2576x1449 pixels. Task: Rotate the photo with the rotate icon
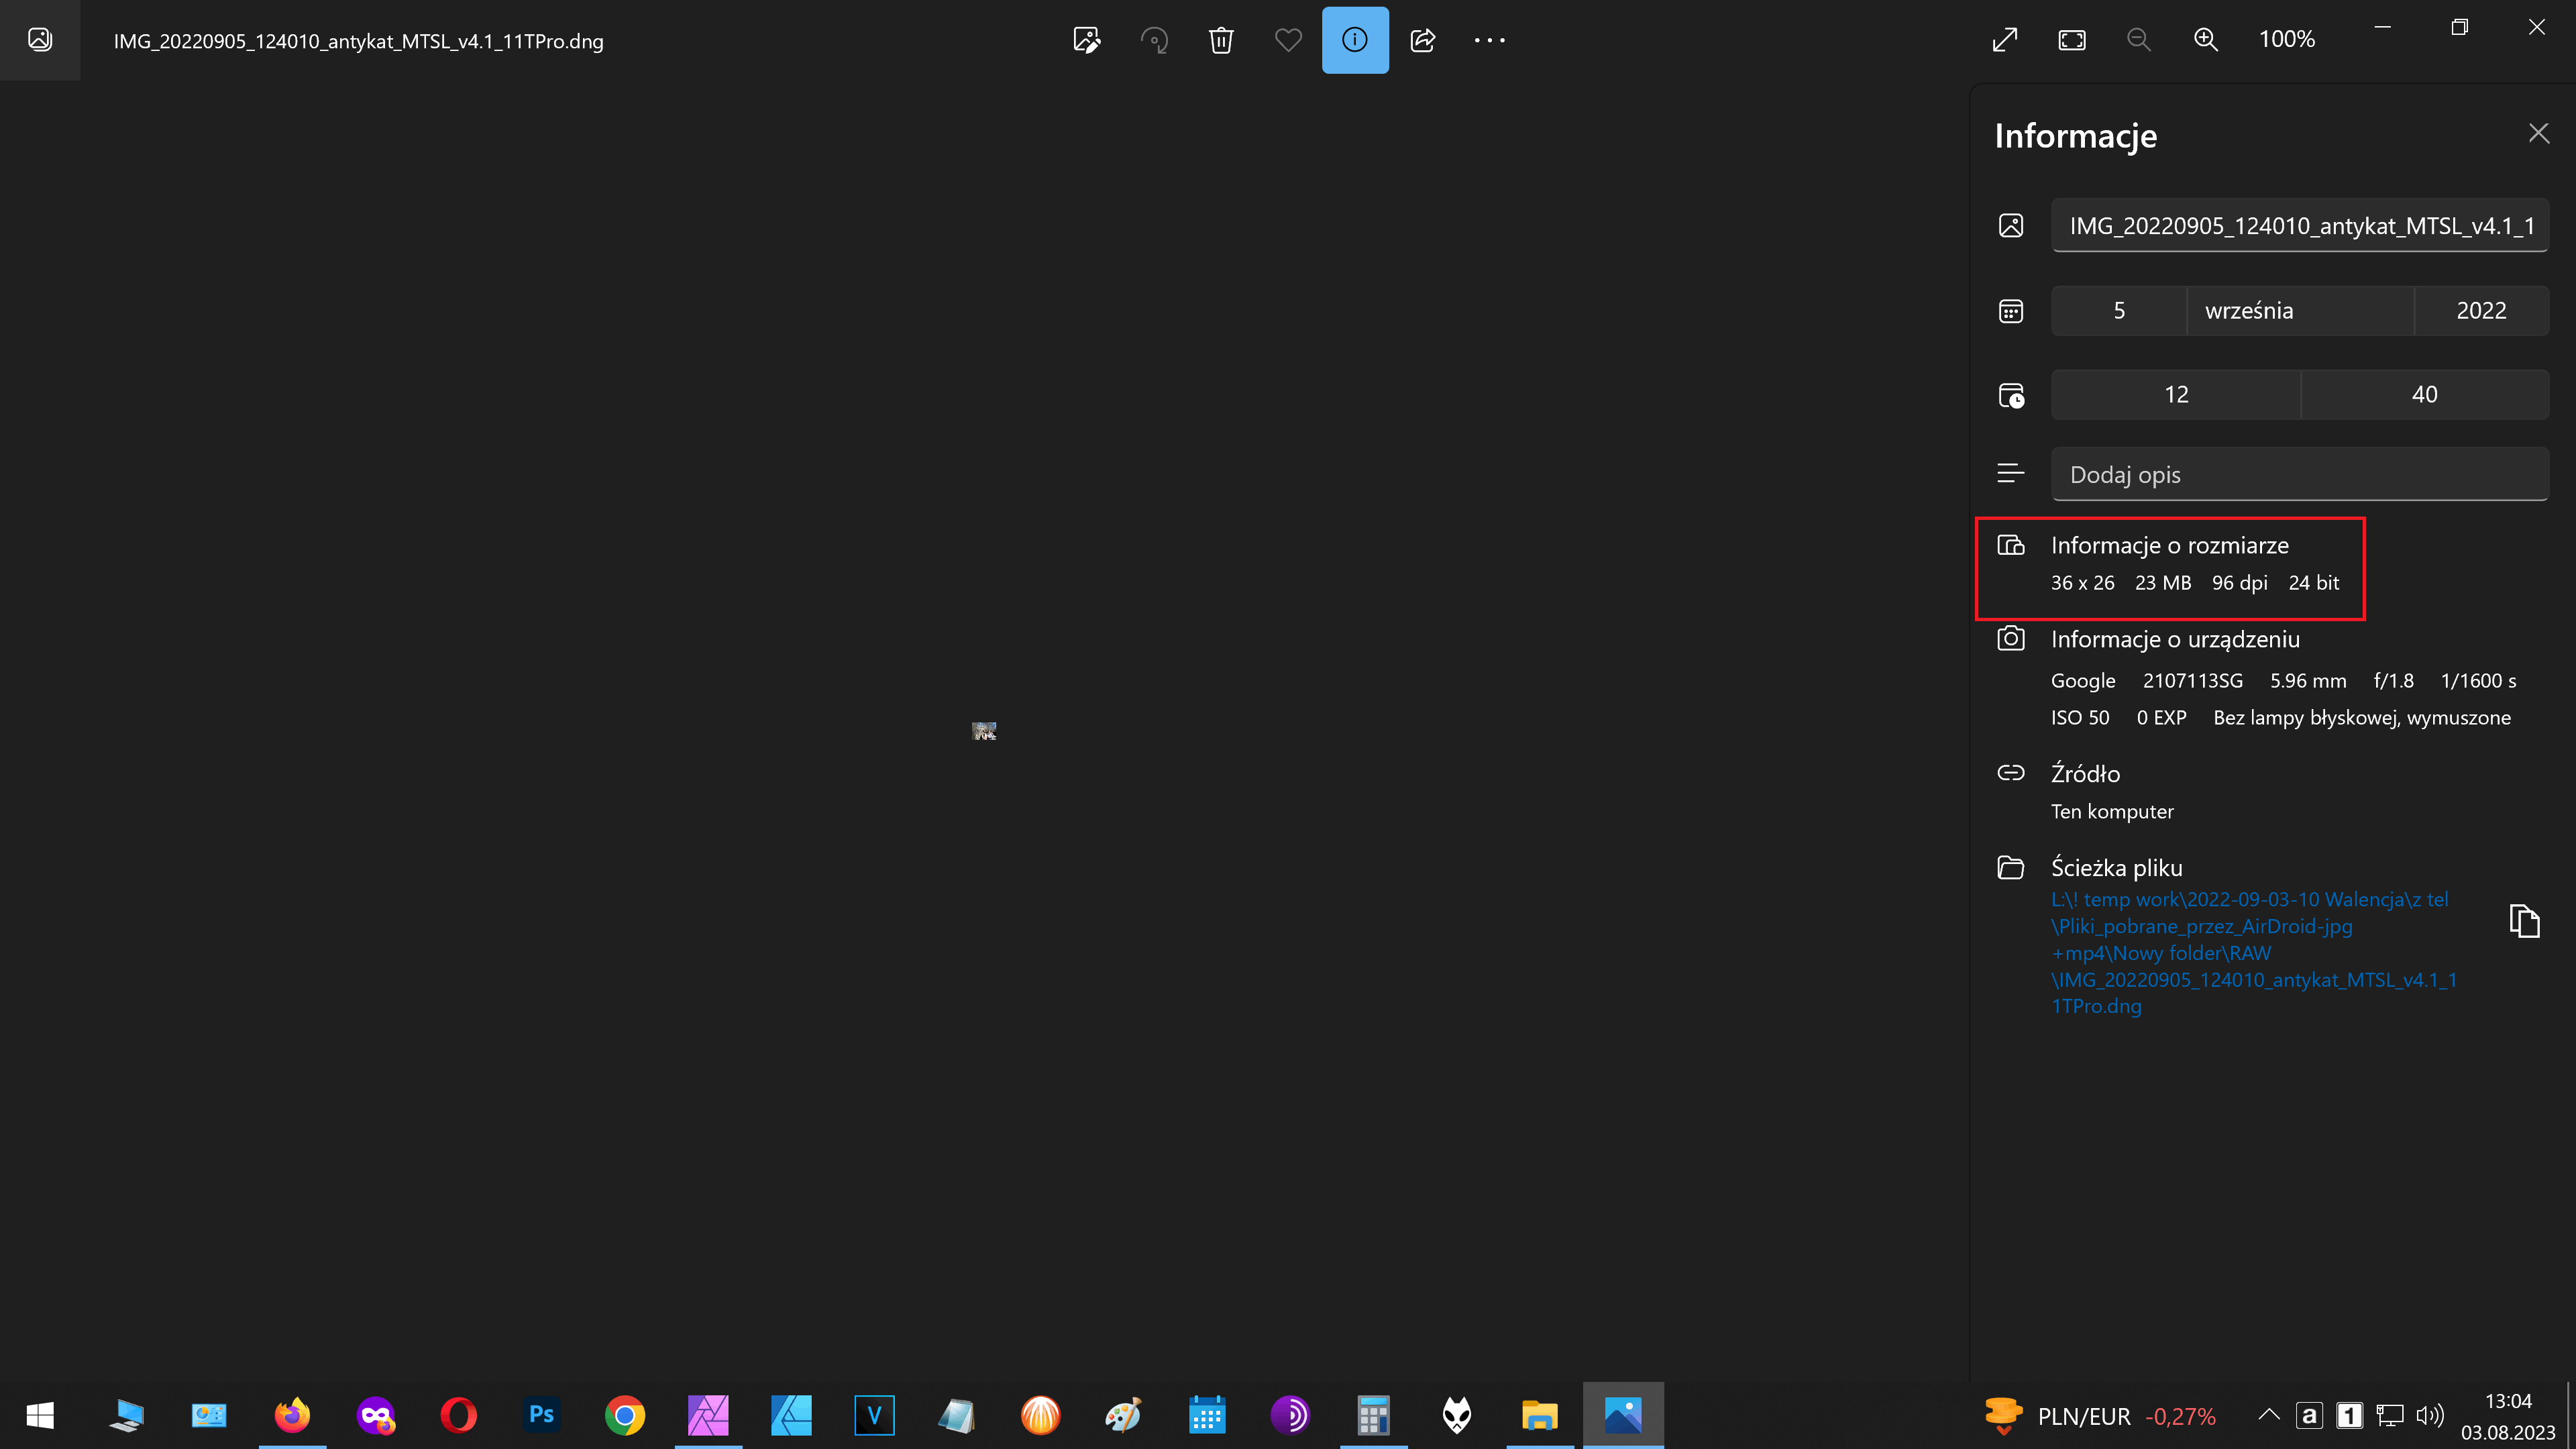(1154, 40)
